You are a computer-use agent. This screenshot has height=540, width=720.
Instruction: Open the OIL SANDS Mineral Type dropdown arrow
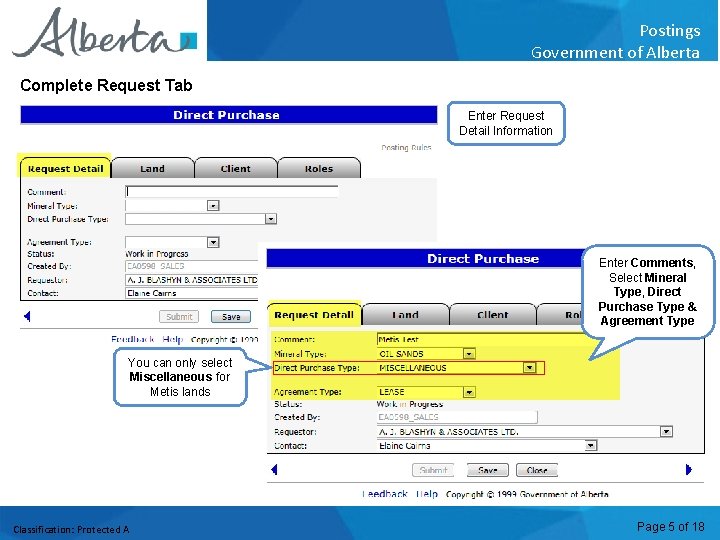(x=469, y=354)
